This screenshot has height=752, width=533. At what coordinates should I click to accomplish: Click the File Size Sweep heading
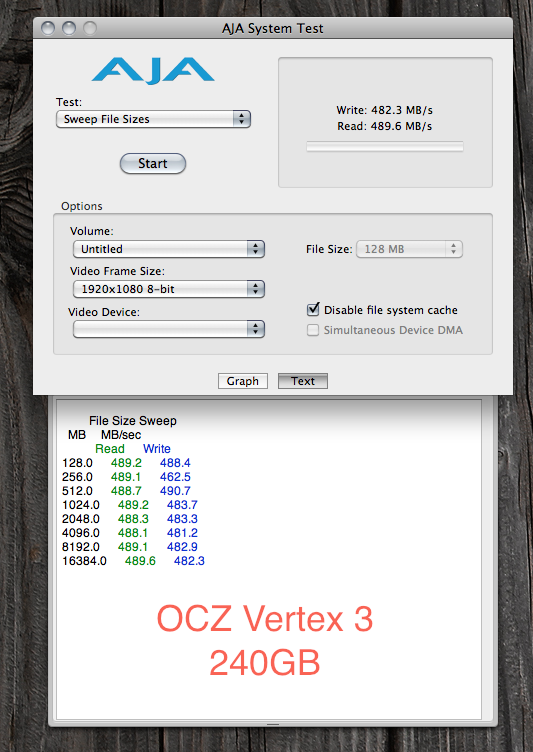(x=132, y=421)
